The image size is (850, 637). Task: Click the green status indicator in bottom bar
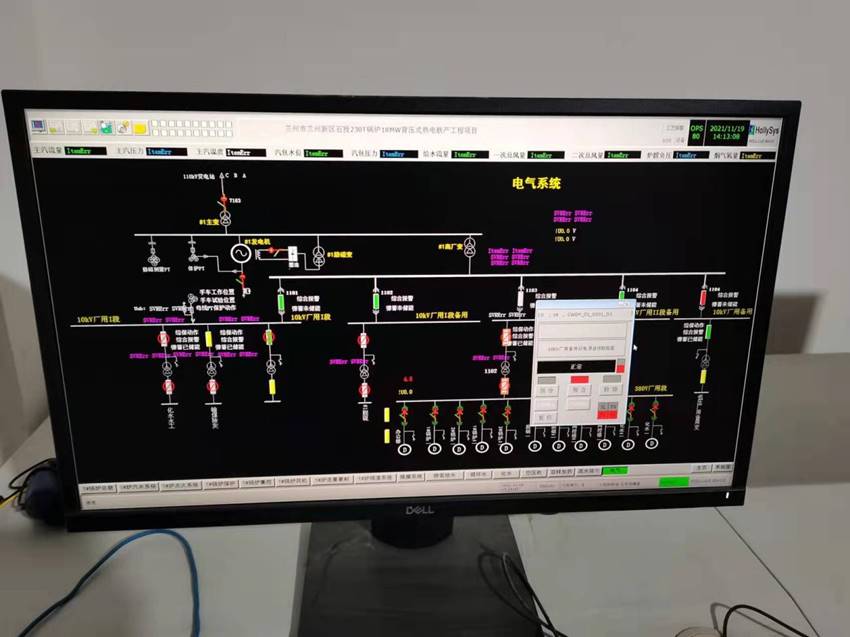pos(673,481)
